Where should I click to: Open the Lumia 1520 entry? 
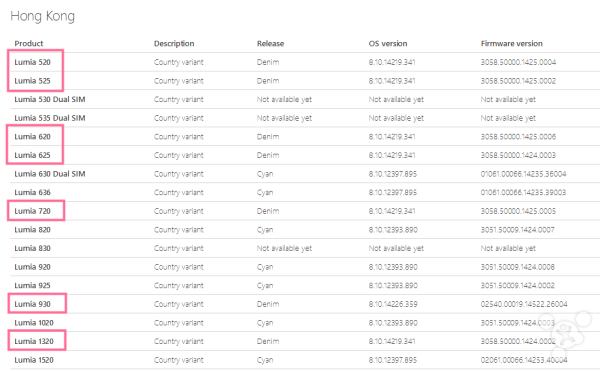tap(34, 360)
